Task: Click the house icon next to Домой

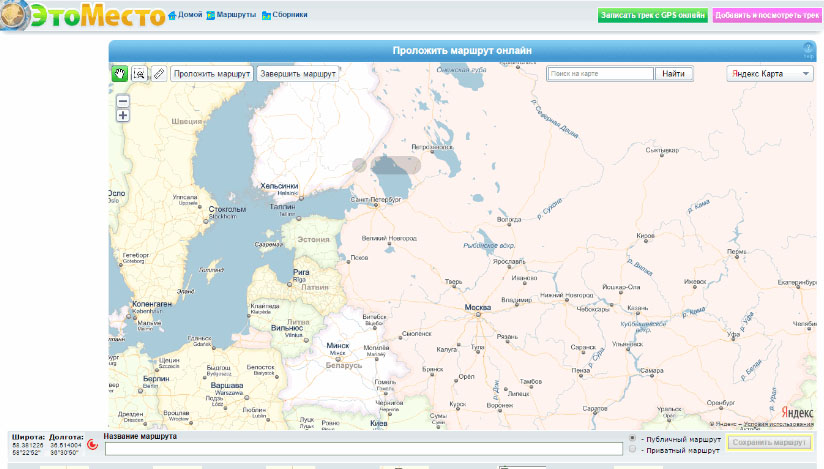Action: tap(172, 15)
